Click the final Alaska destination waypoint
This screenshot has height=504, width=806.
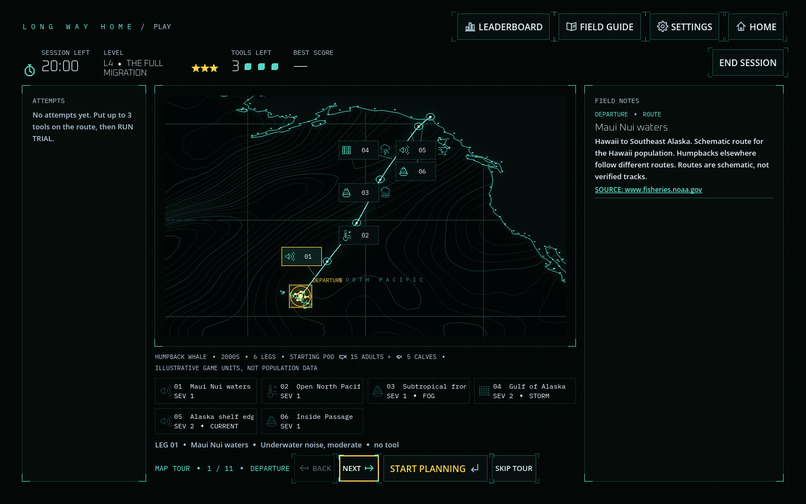click(x=431, y=117)
